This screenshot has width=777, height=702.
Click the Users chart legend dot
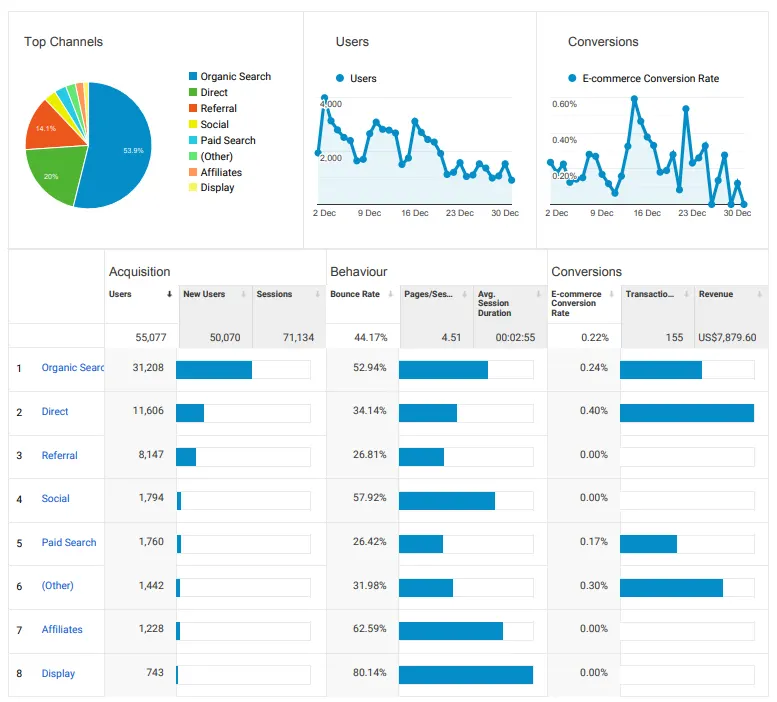tap(340, 78)
